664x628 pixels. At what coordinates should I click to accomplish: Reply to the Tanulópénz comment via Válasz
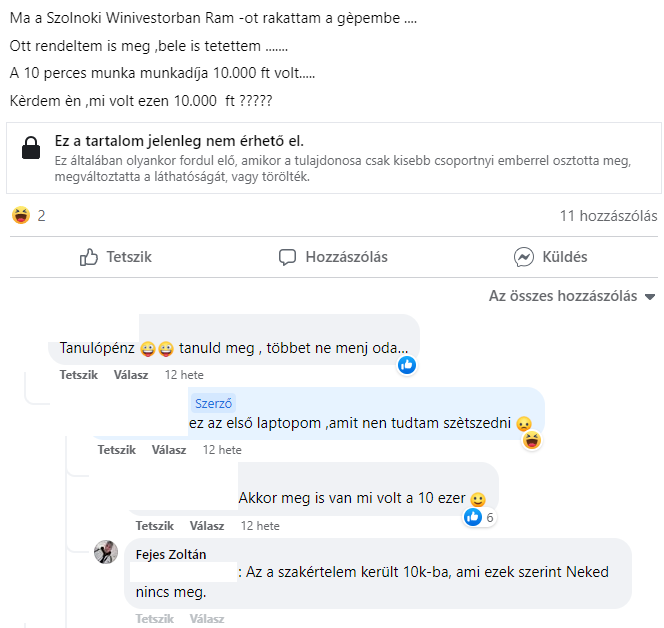tap(131, 375)
